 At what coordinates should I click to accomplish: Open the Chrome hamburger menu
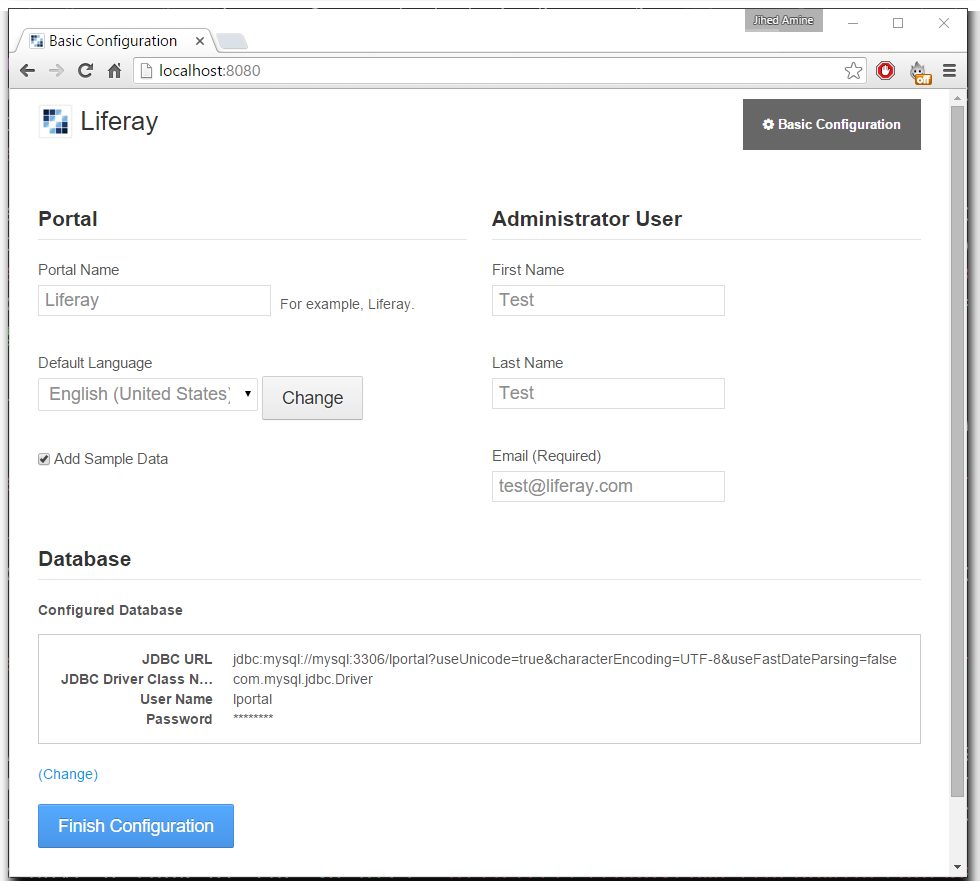[949, 71]
